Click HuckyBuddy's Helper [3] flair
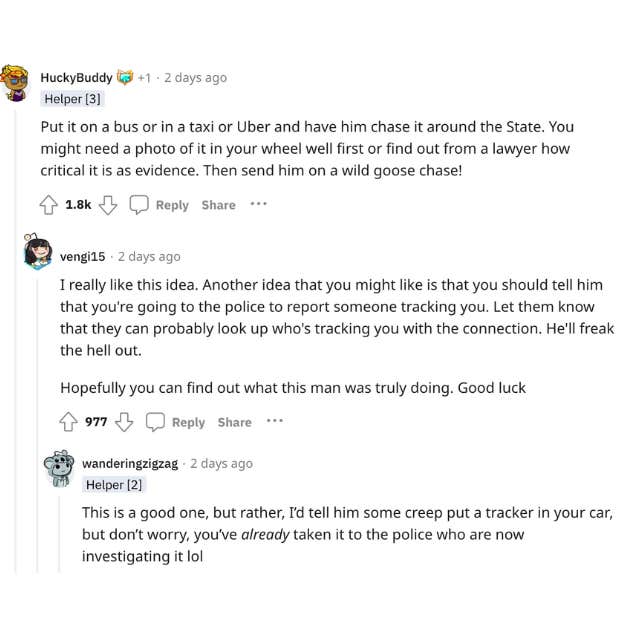Image resolution: width=620 pixels, height=620 pixels. (72, 99)
